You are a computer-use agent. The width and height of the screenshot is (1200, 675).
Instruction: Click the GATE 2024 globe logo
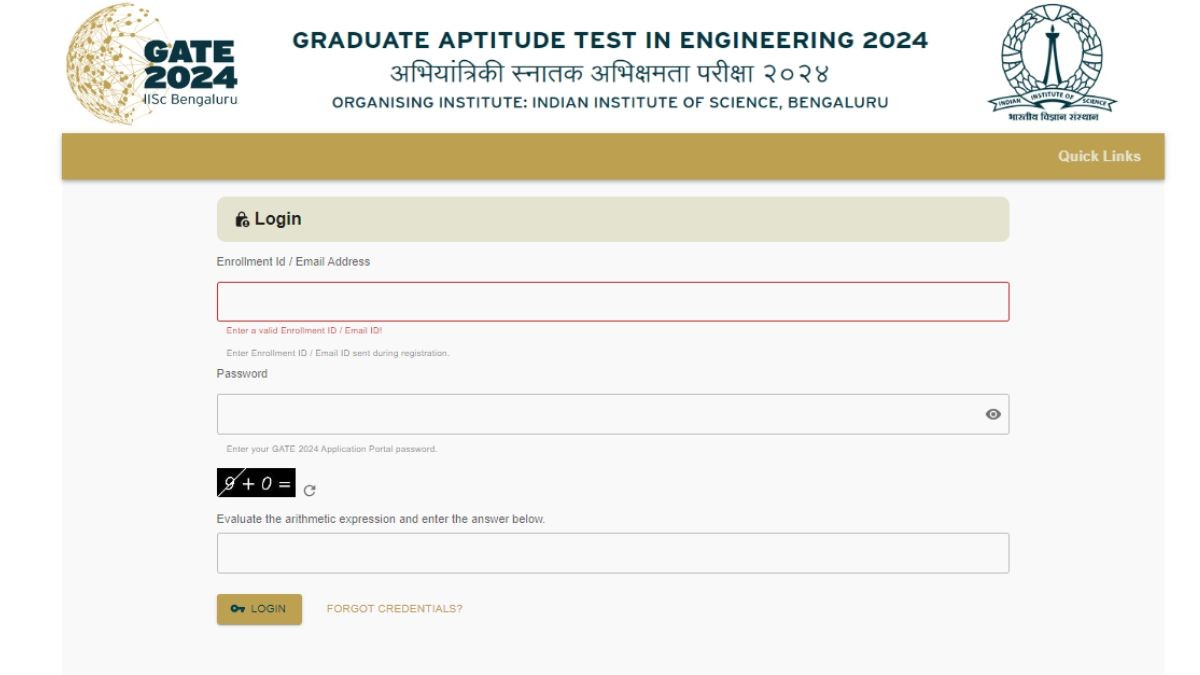pos(152,64)
